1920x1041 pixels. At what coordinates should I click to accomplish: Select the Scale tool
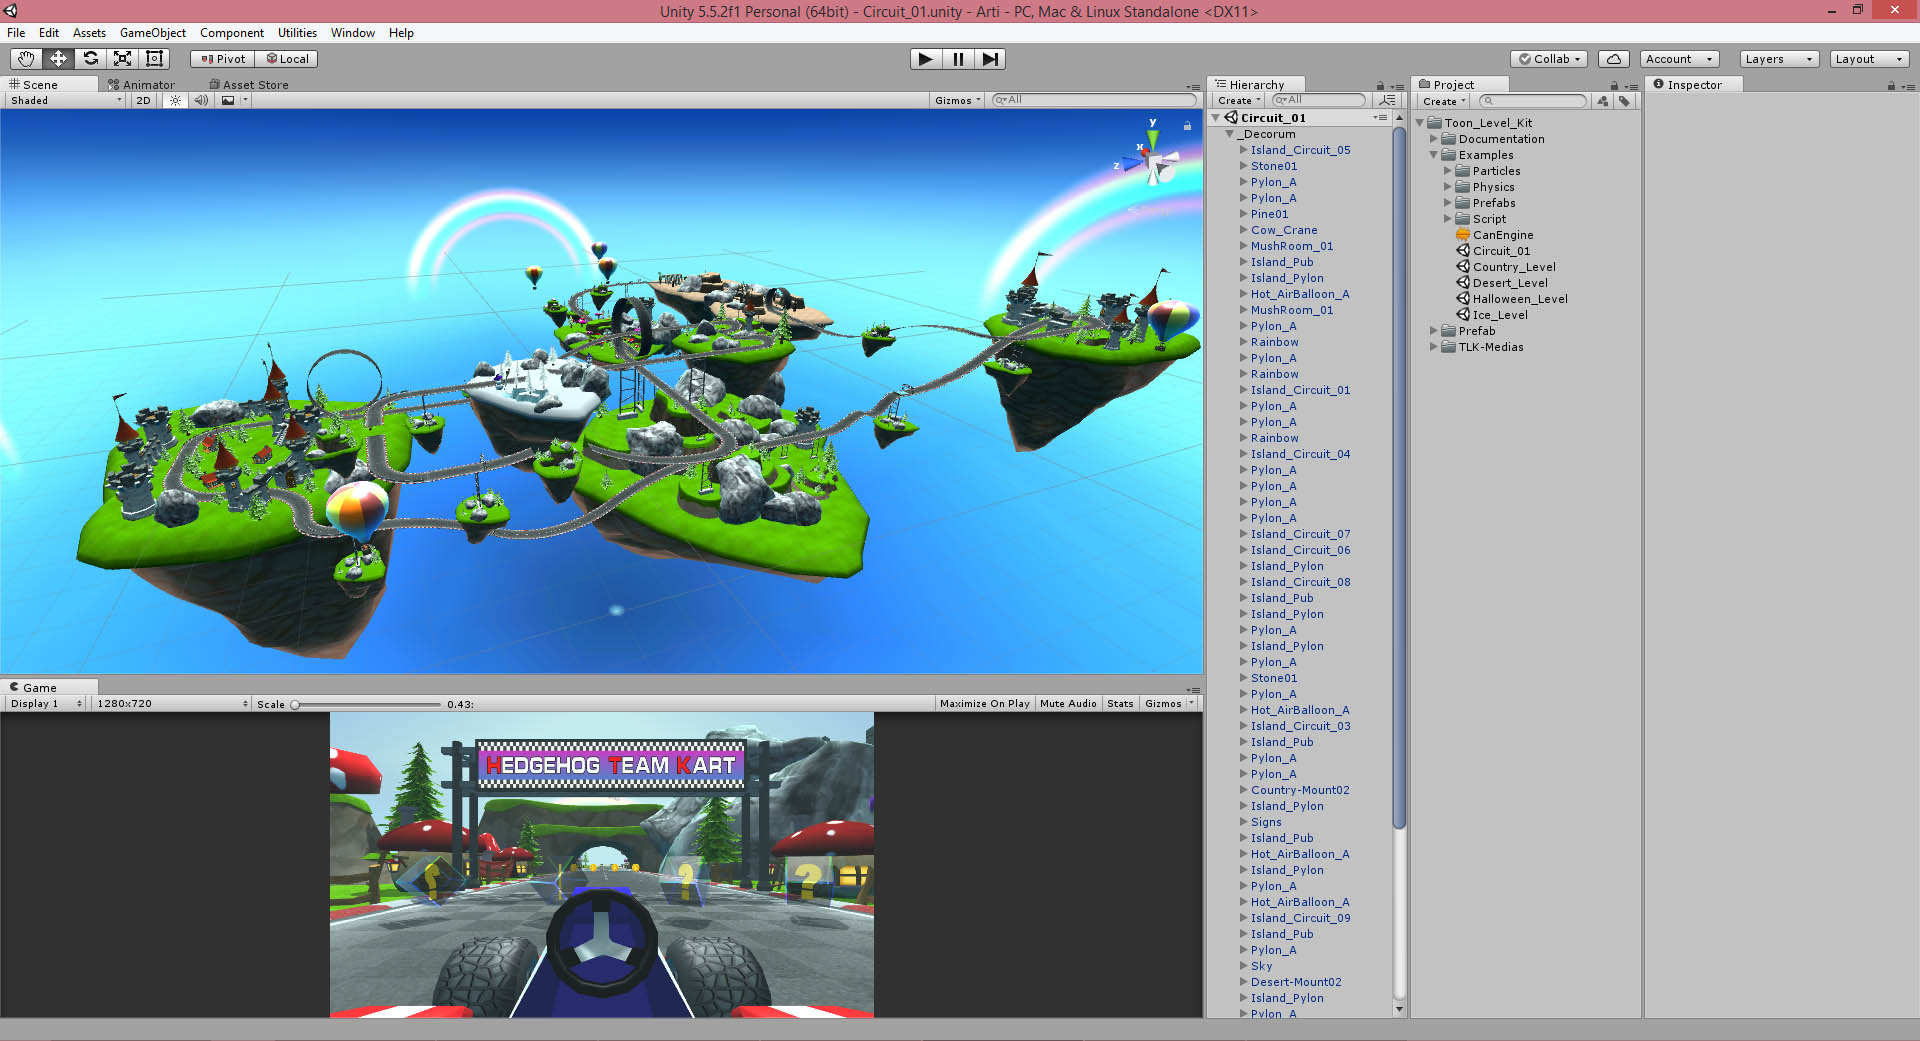click(122, 59)
